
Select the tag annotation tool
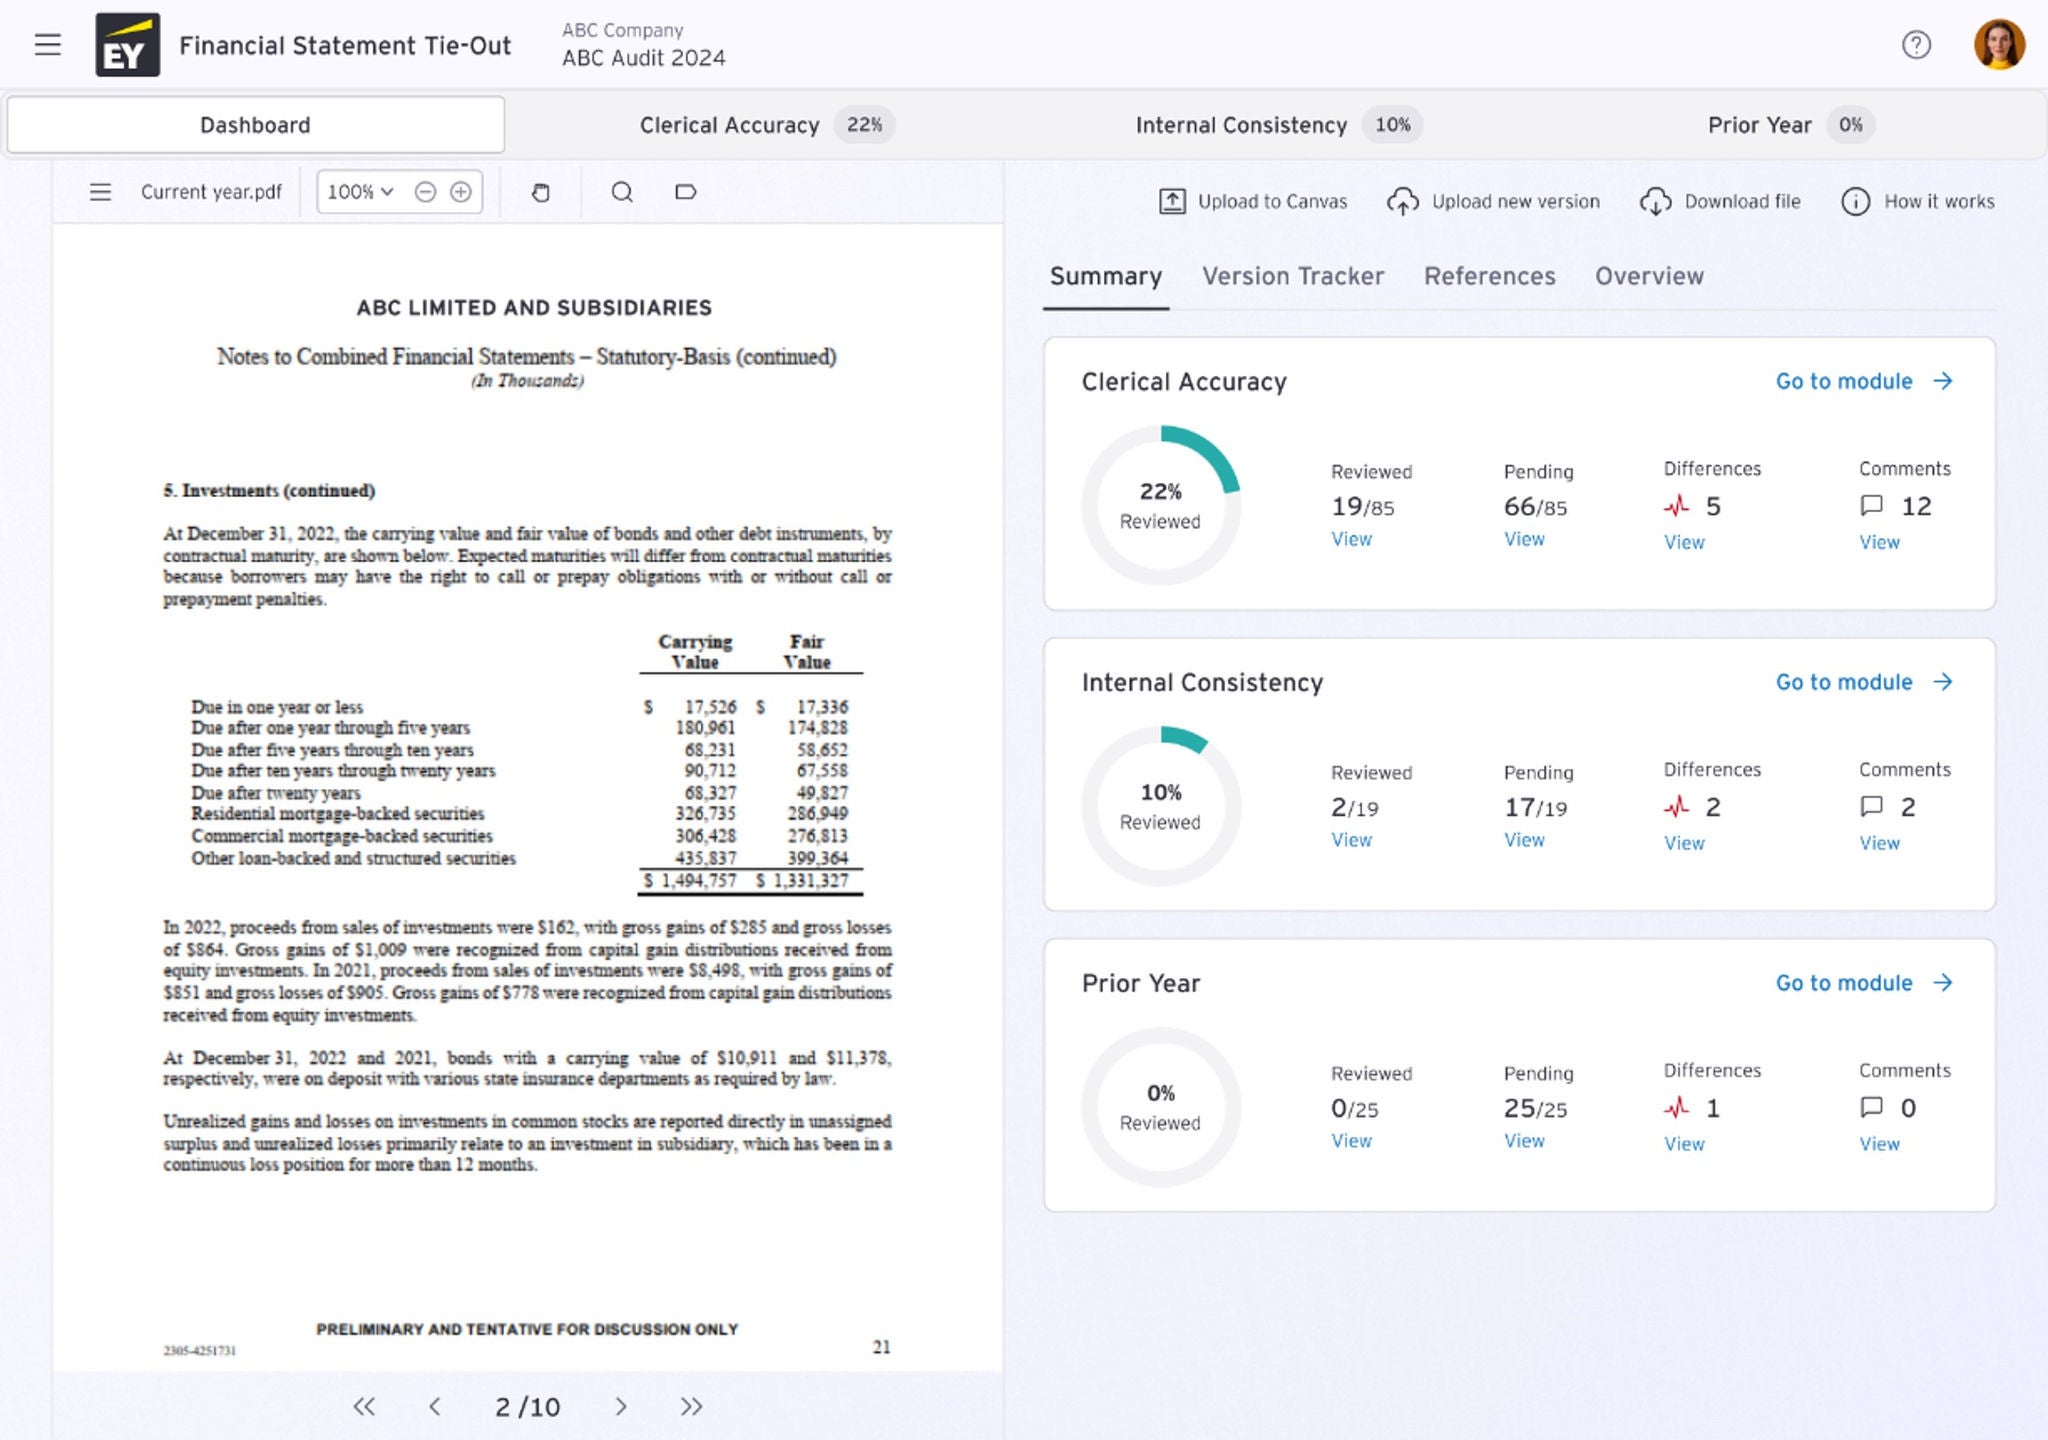(x=685, y=192)
